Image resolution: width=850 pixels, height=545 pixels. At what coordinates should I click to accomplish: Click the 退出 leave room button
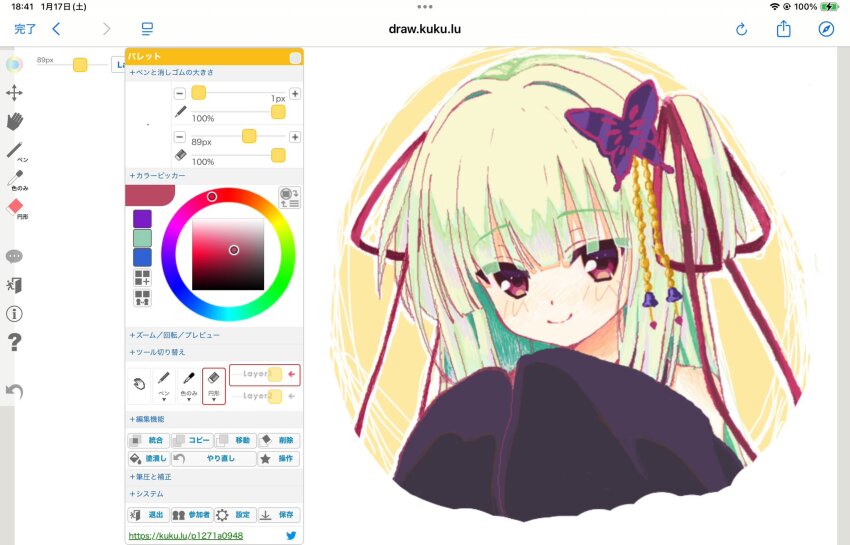(x=149, y=515)
